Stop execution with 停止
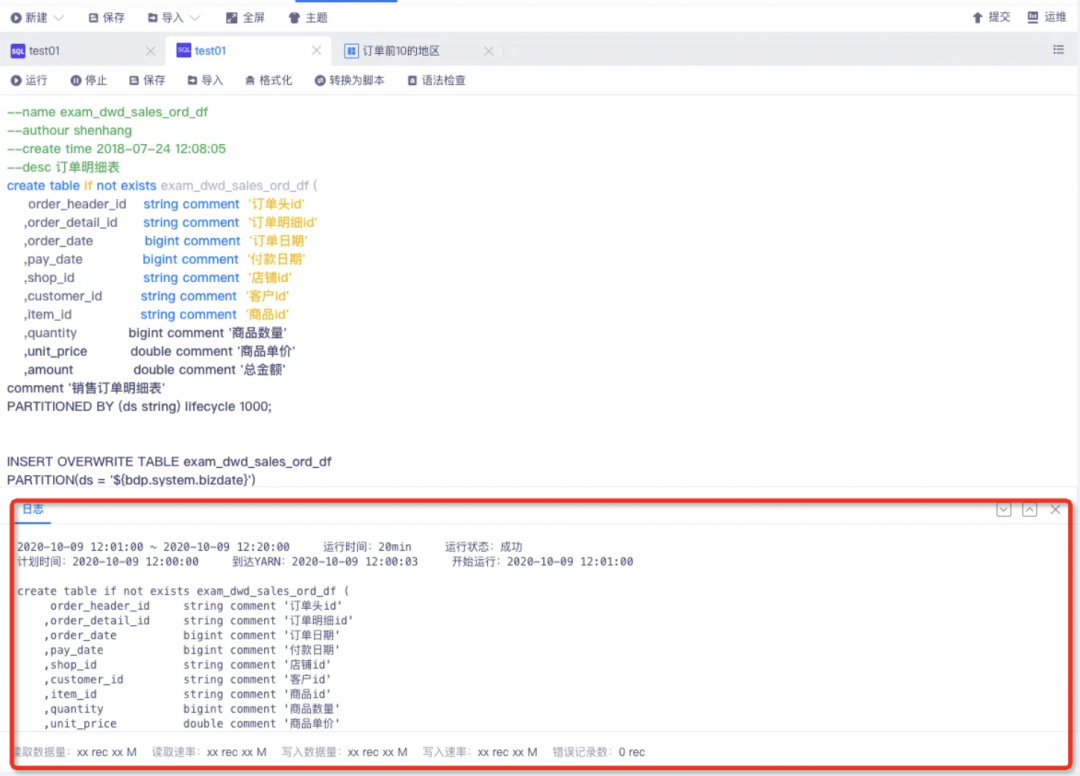 tap(88, 81)
